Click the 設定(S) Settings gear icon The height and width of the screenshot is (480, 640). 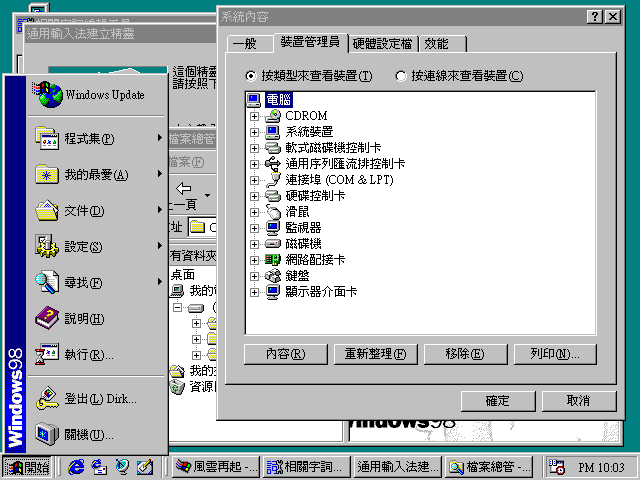point(47,246)
